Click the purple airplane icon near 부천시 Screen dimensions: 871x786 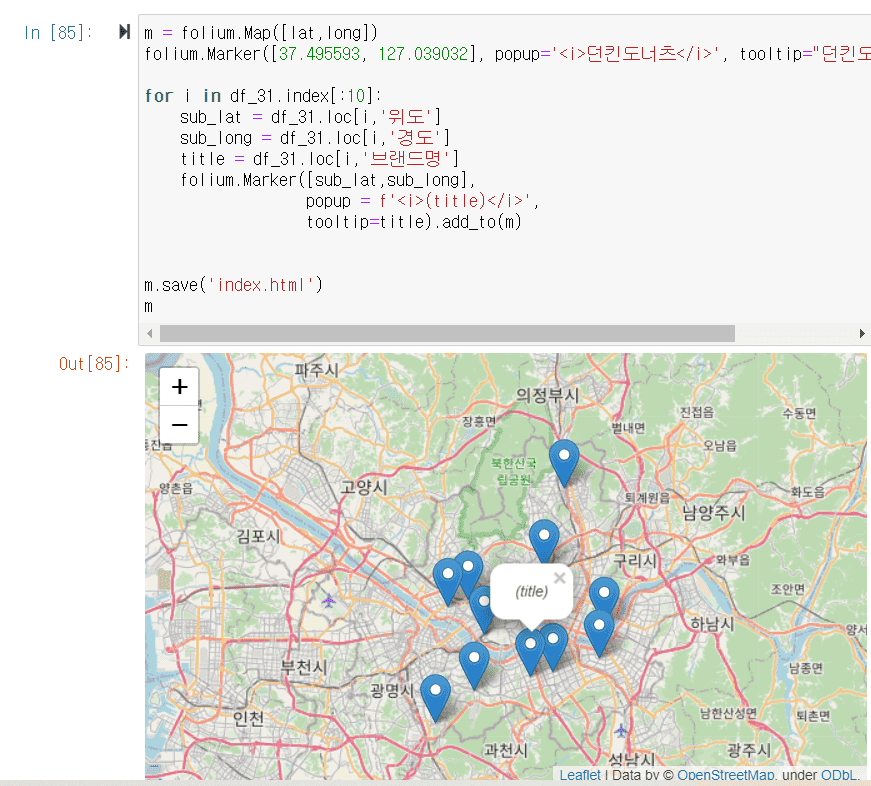330,600
